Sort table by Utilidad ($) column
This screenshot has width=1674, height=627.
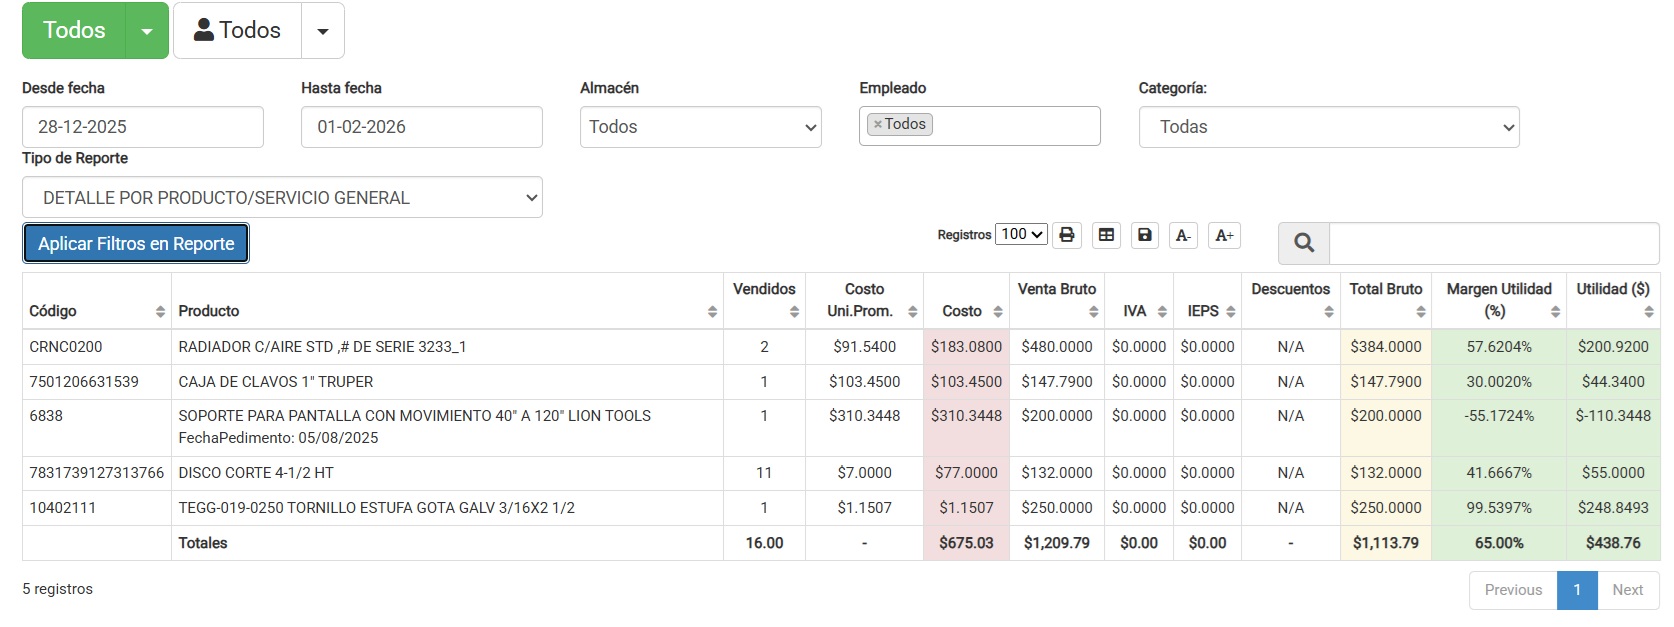pyautogui.click(x=1613, y=301)
